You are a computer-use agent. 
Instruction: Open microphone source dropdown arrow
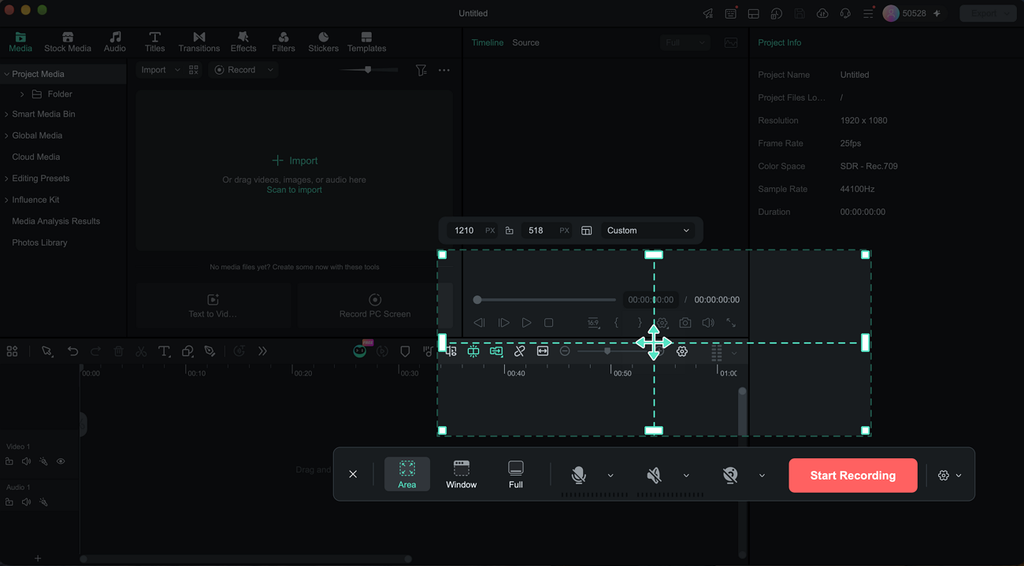point(610,475)
